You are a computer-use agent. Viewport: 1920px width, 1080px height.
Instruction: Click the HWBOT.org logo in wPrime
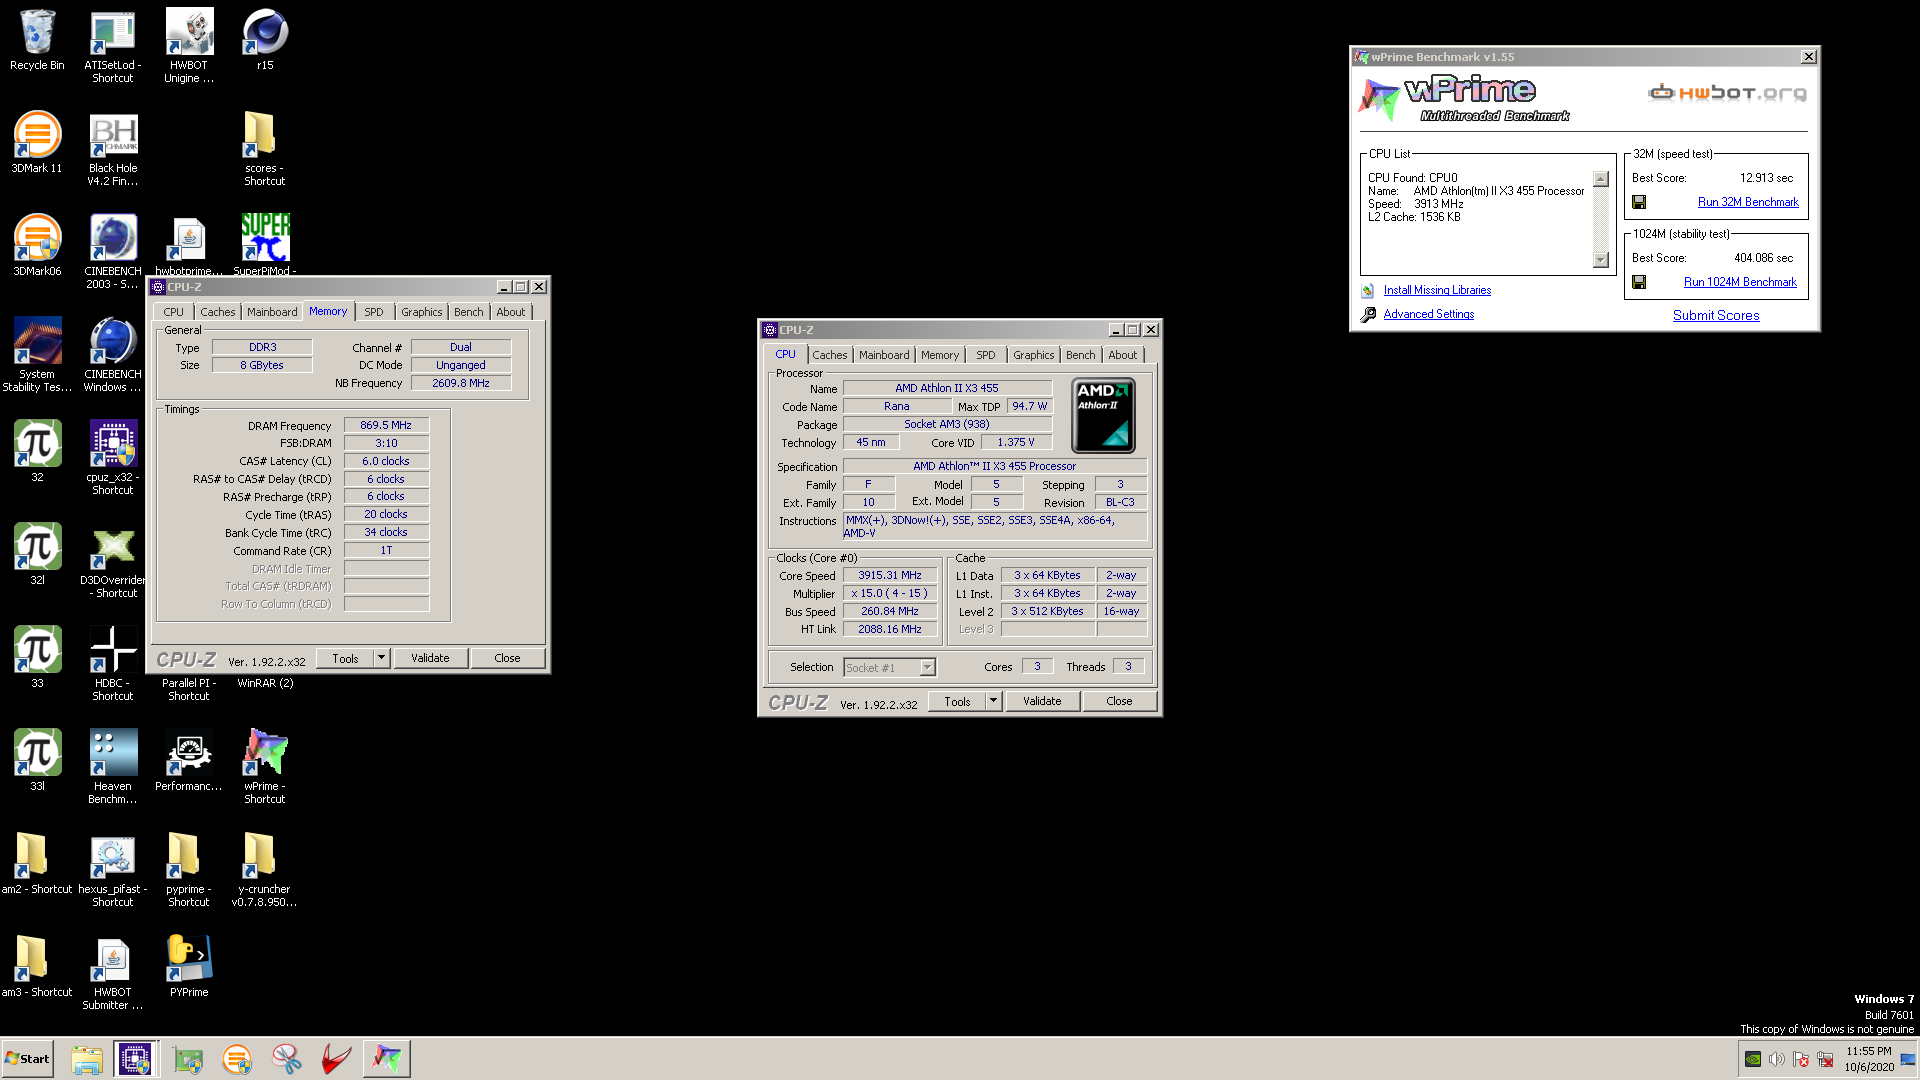tap(1727, 93)
